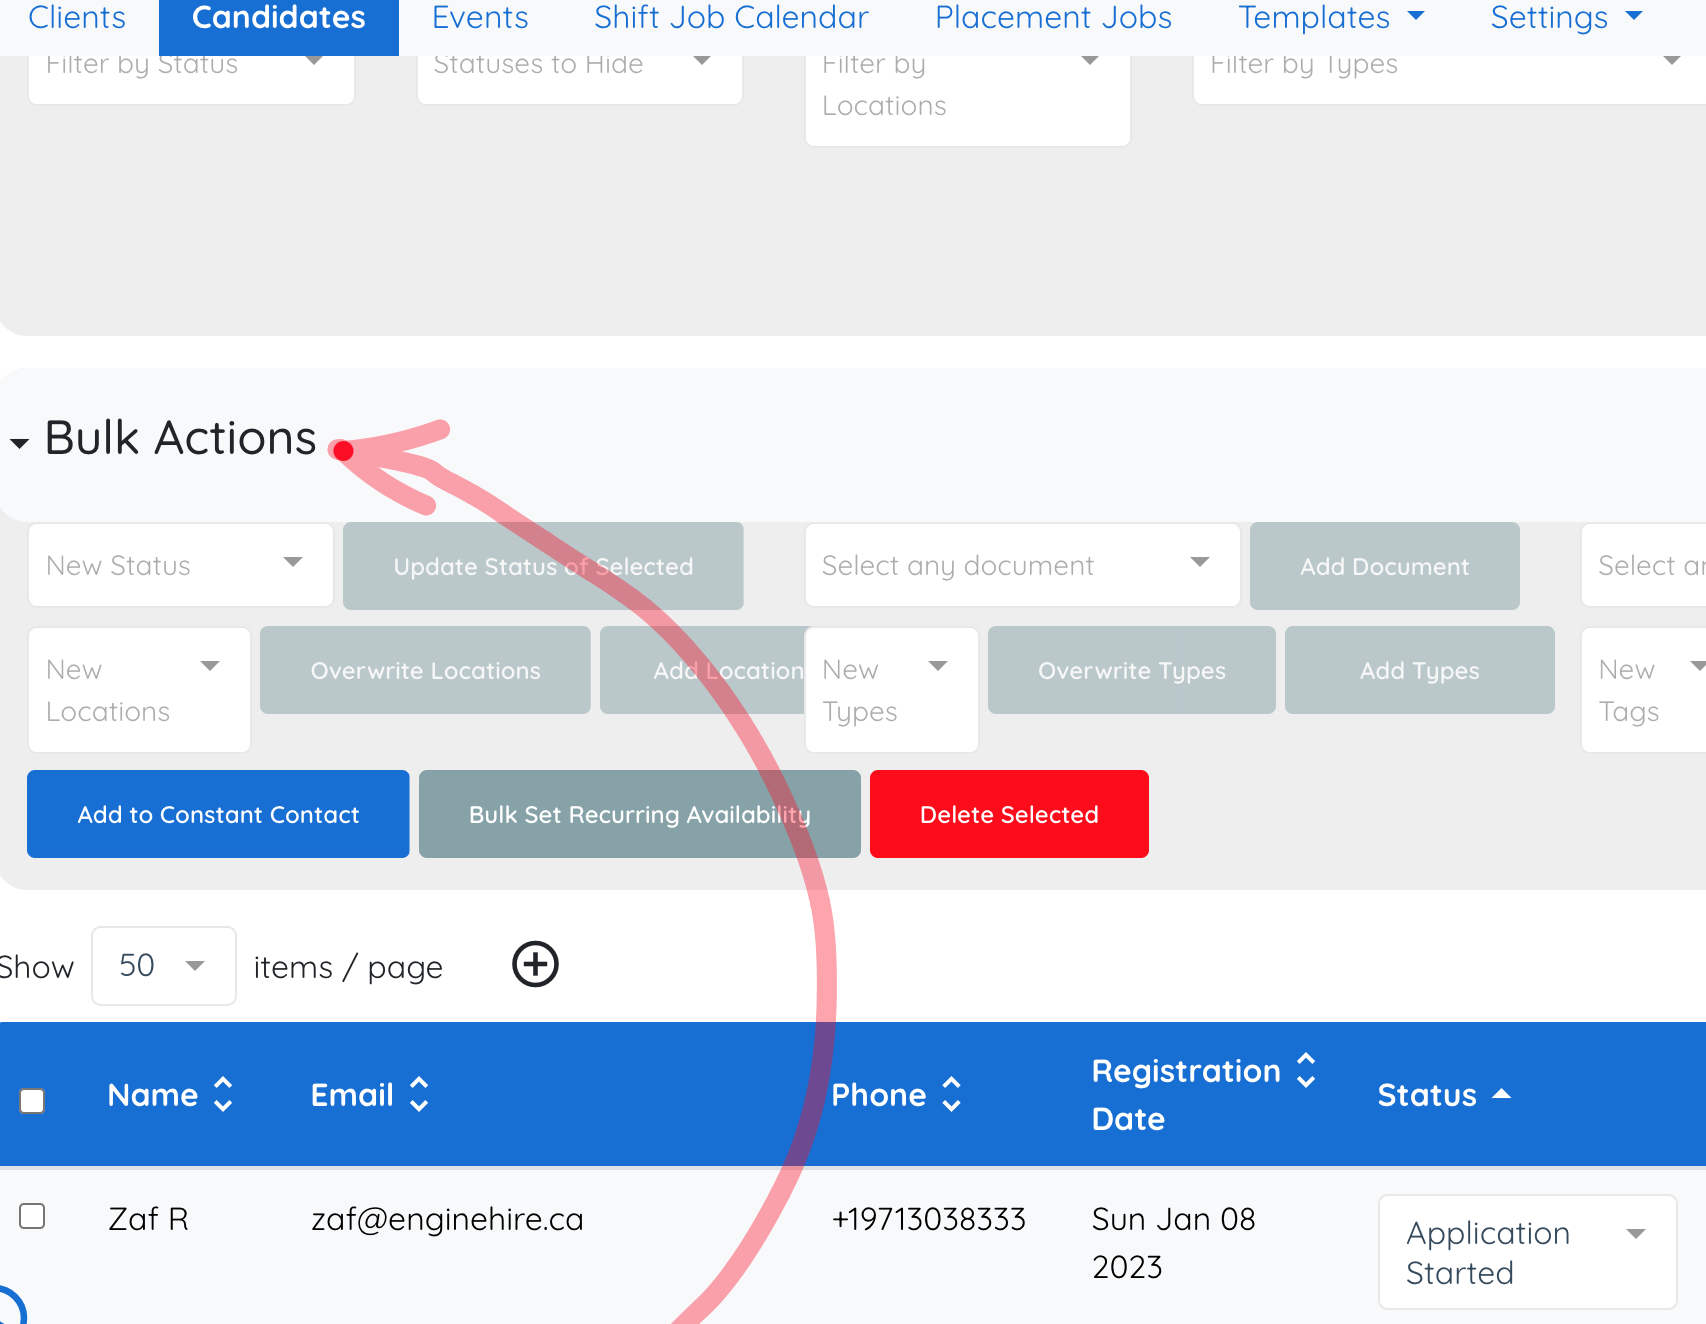Screen dimensions: 1706x1324
Task: Check the box for Zaf R
Action: [33, 1217]
